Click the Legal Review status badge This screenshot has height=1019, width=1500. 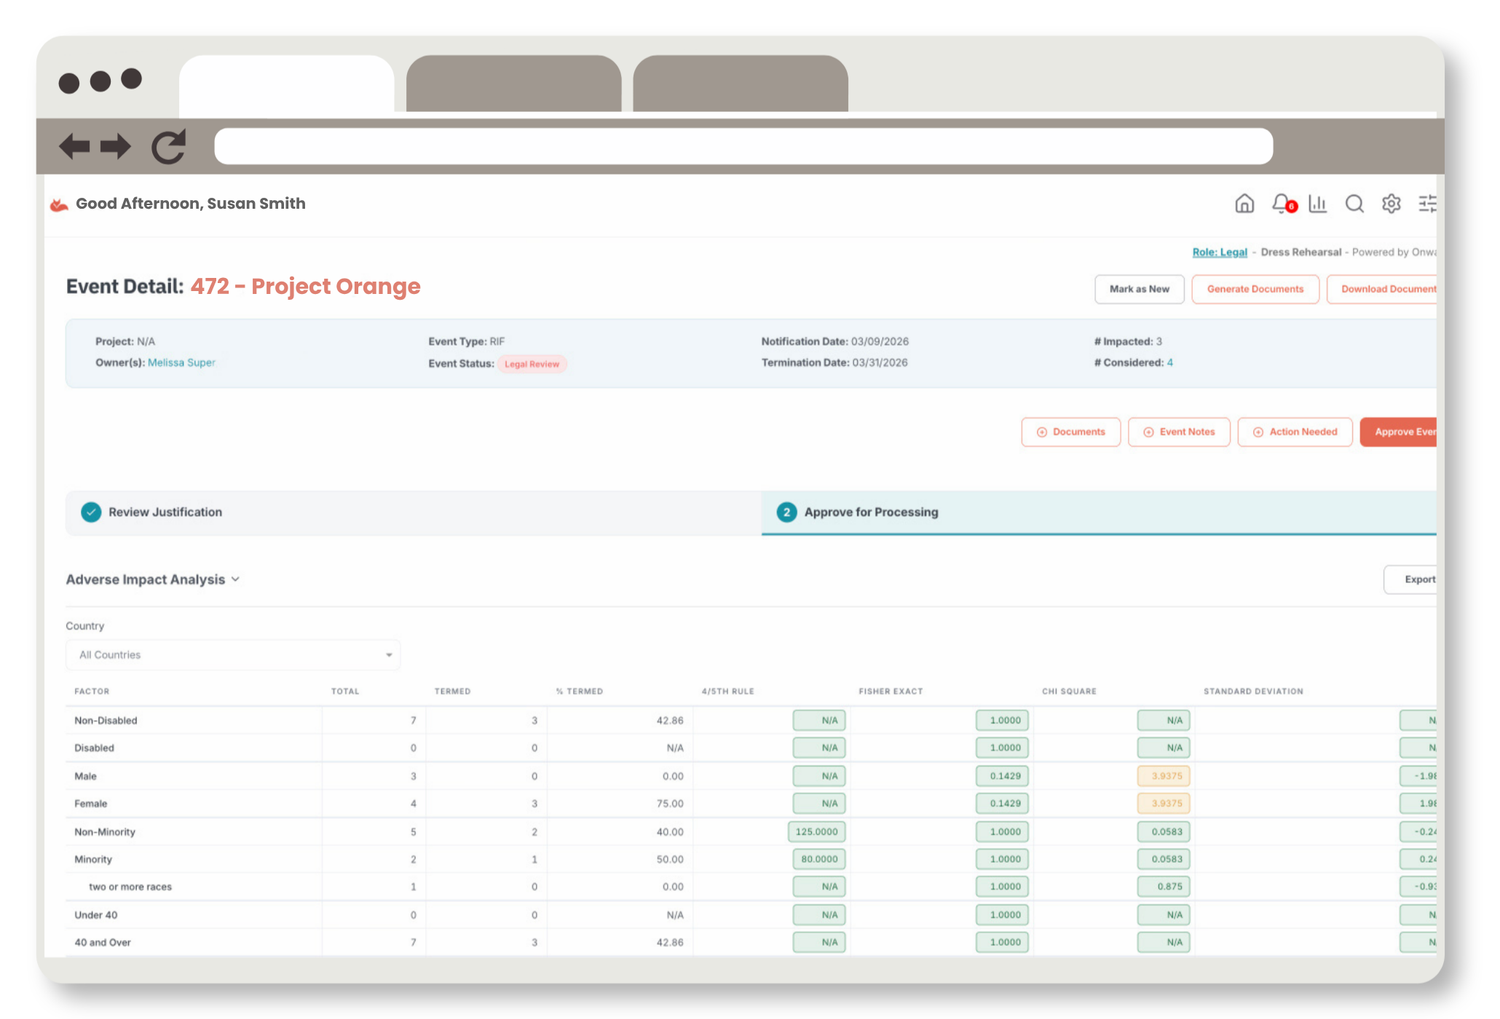(532, 364)
